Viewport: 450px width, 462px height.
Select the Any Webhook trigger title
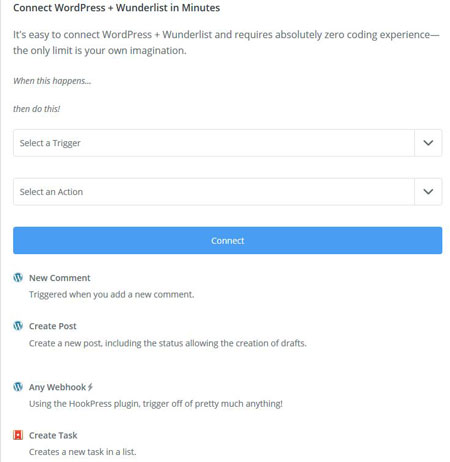(57, 387)
